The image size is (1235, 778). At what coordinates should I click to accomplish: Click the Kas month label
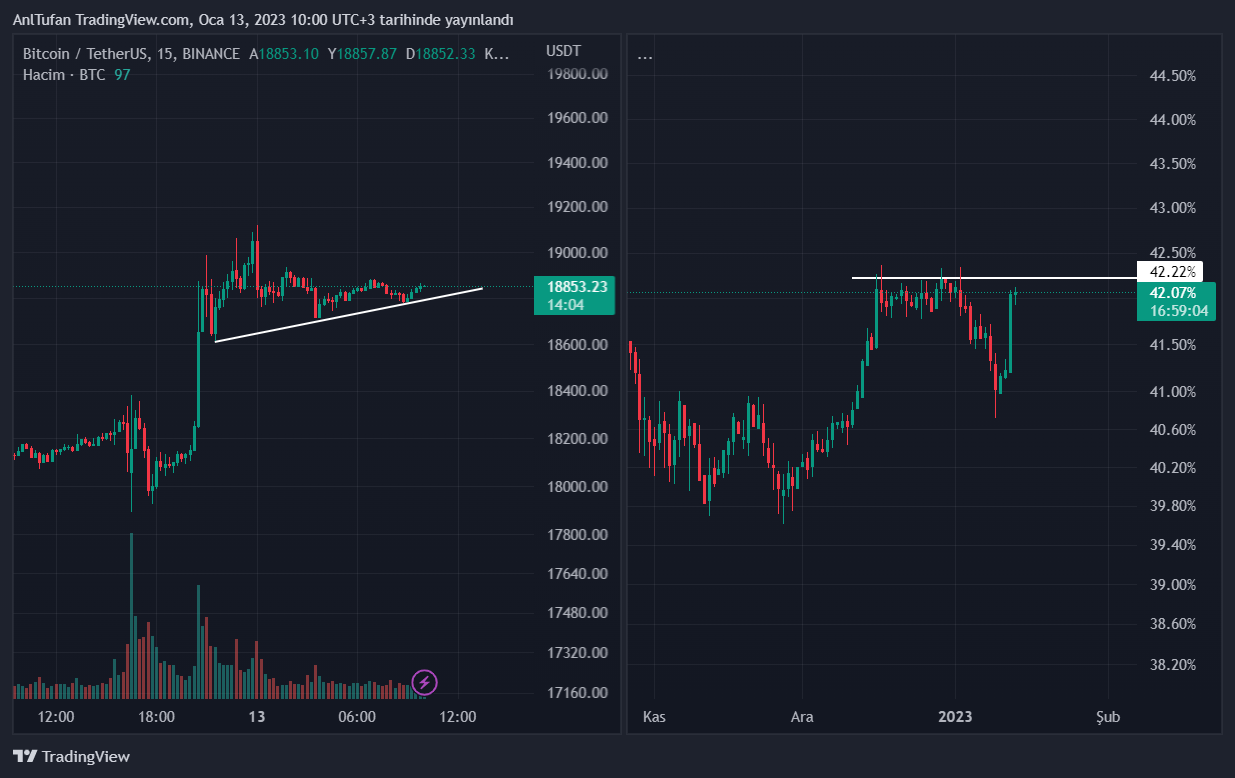pos(654,717)
